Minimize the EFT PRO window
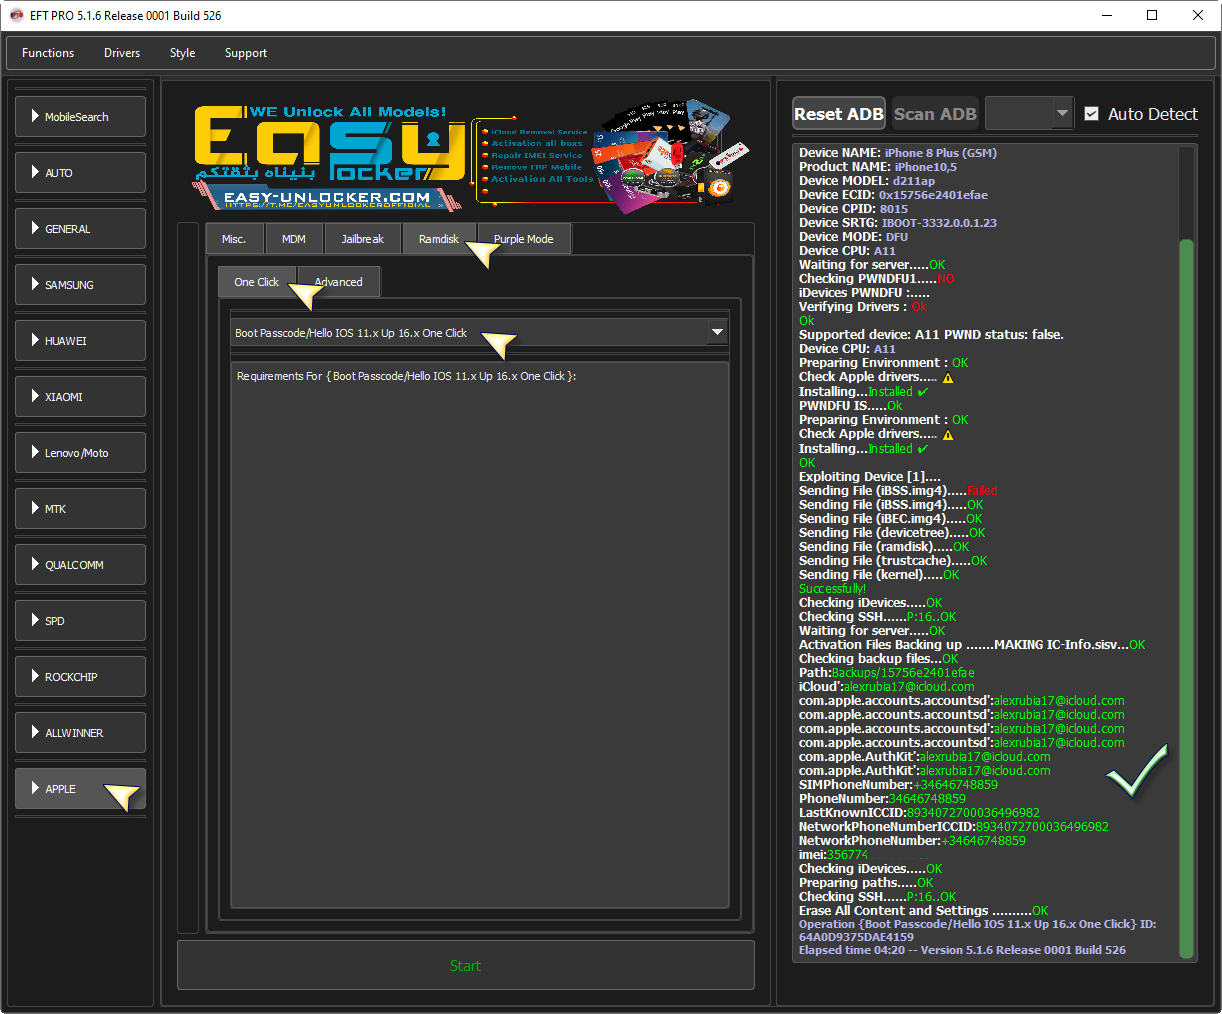 click(x=1107, y=15)
